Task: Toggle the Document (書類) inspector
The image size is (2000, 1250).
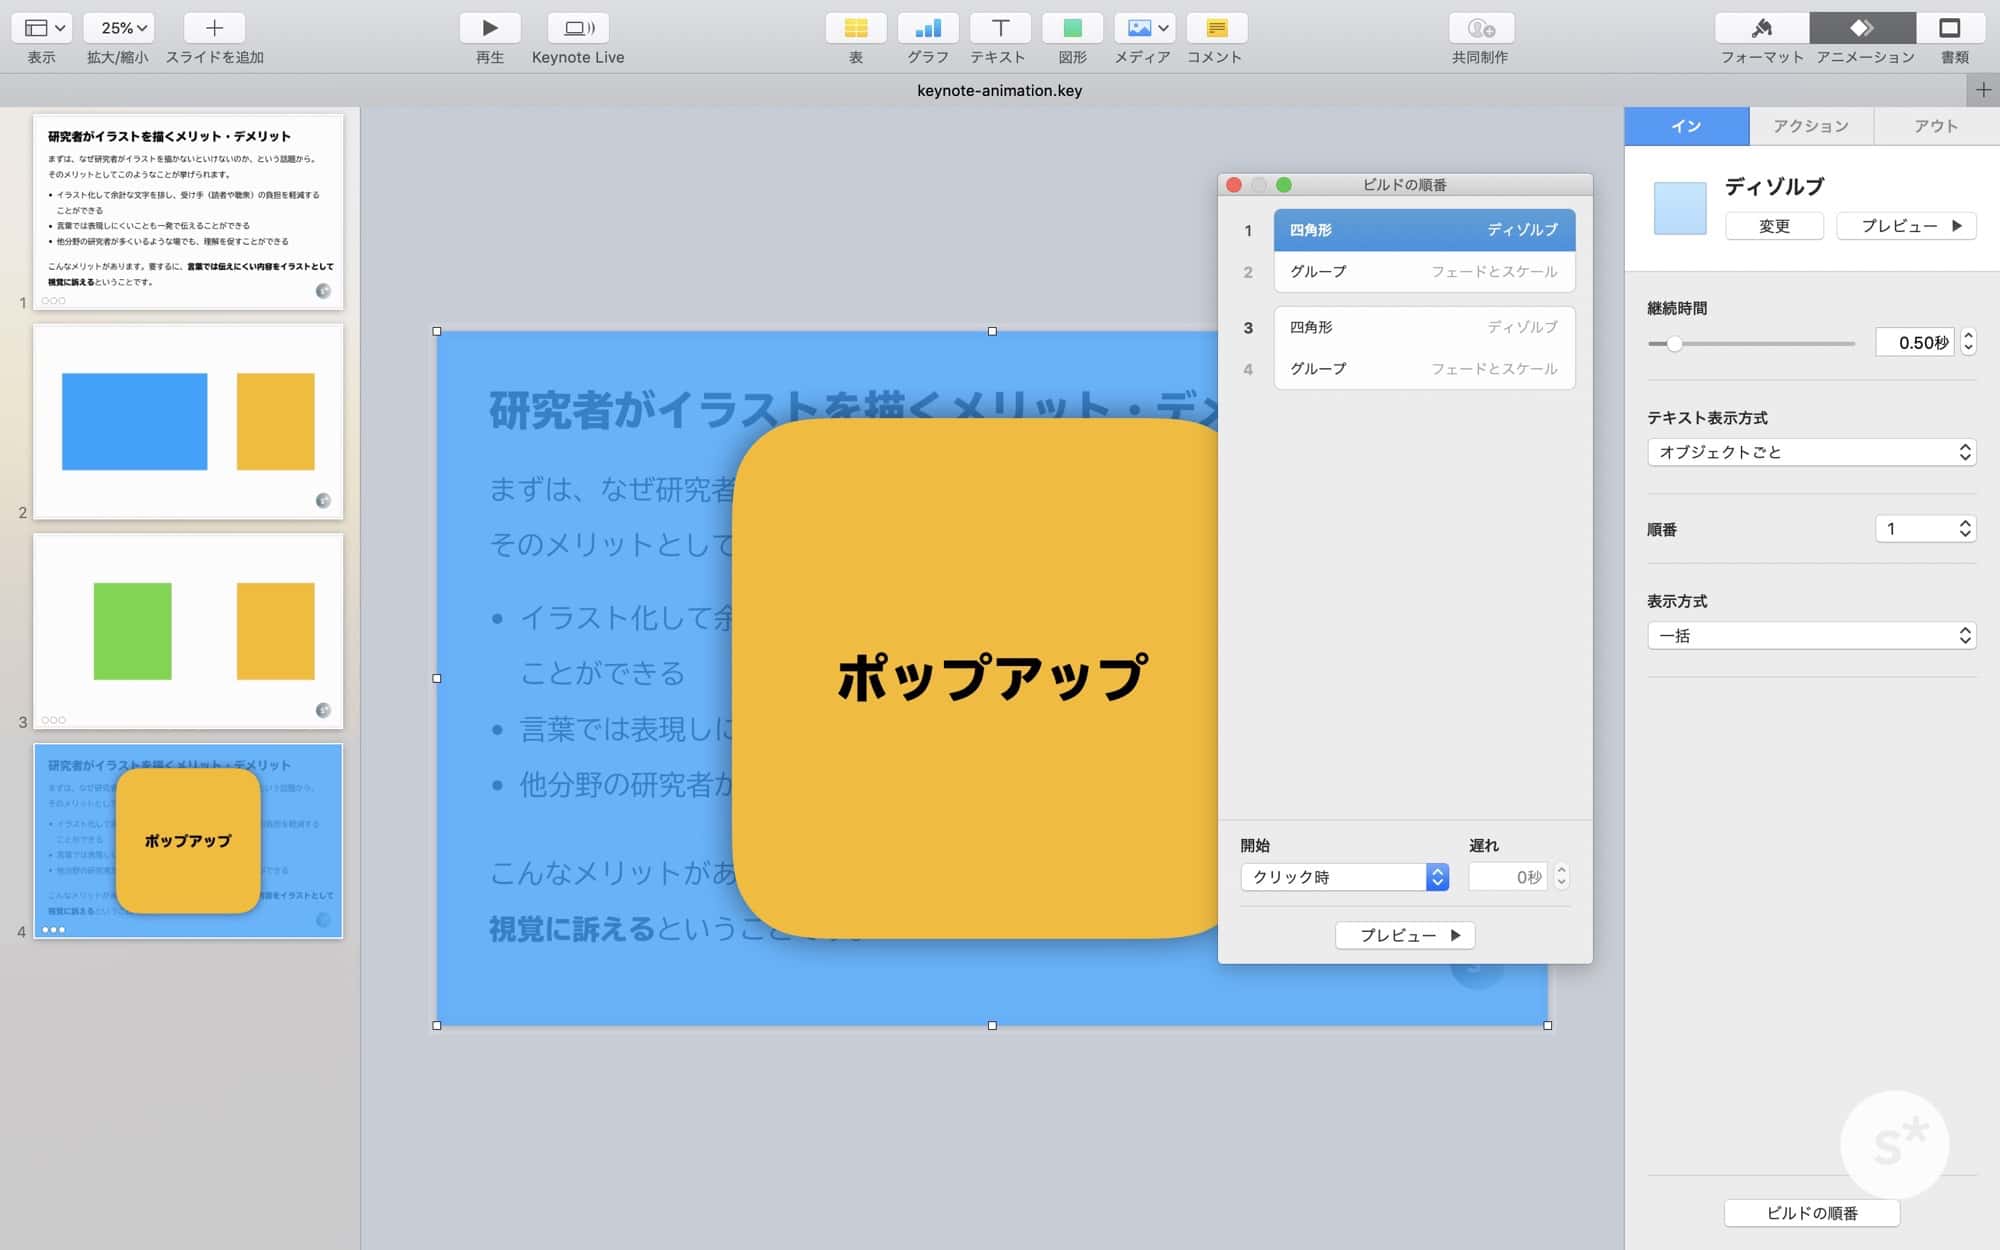Action: point(1949,28)
